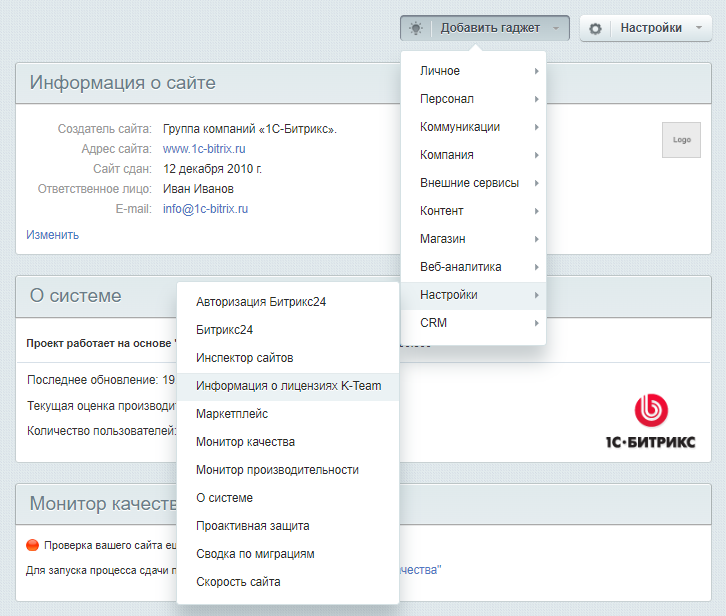This screenshot has width=726, height=616.
Task: Select Компания menu category
Action: [x=473, y=155]
